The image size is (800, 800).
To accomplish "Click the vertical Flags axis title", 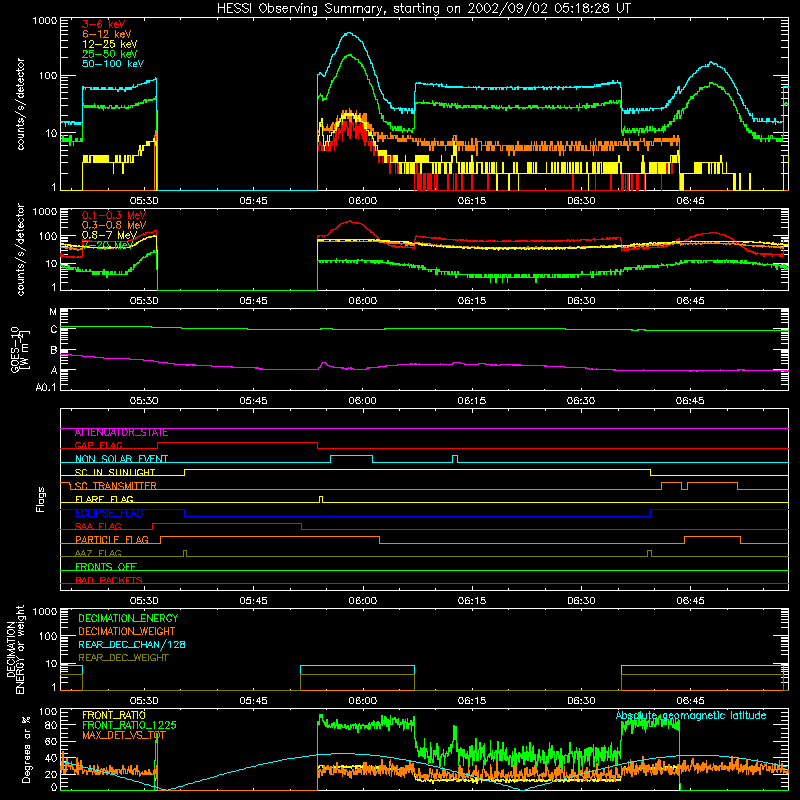I will pyautogui.click(x=41, y=499).
